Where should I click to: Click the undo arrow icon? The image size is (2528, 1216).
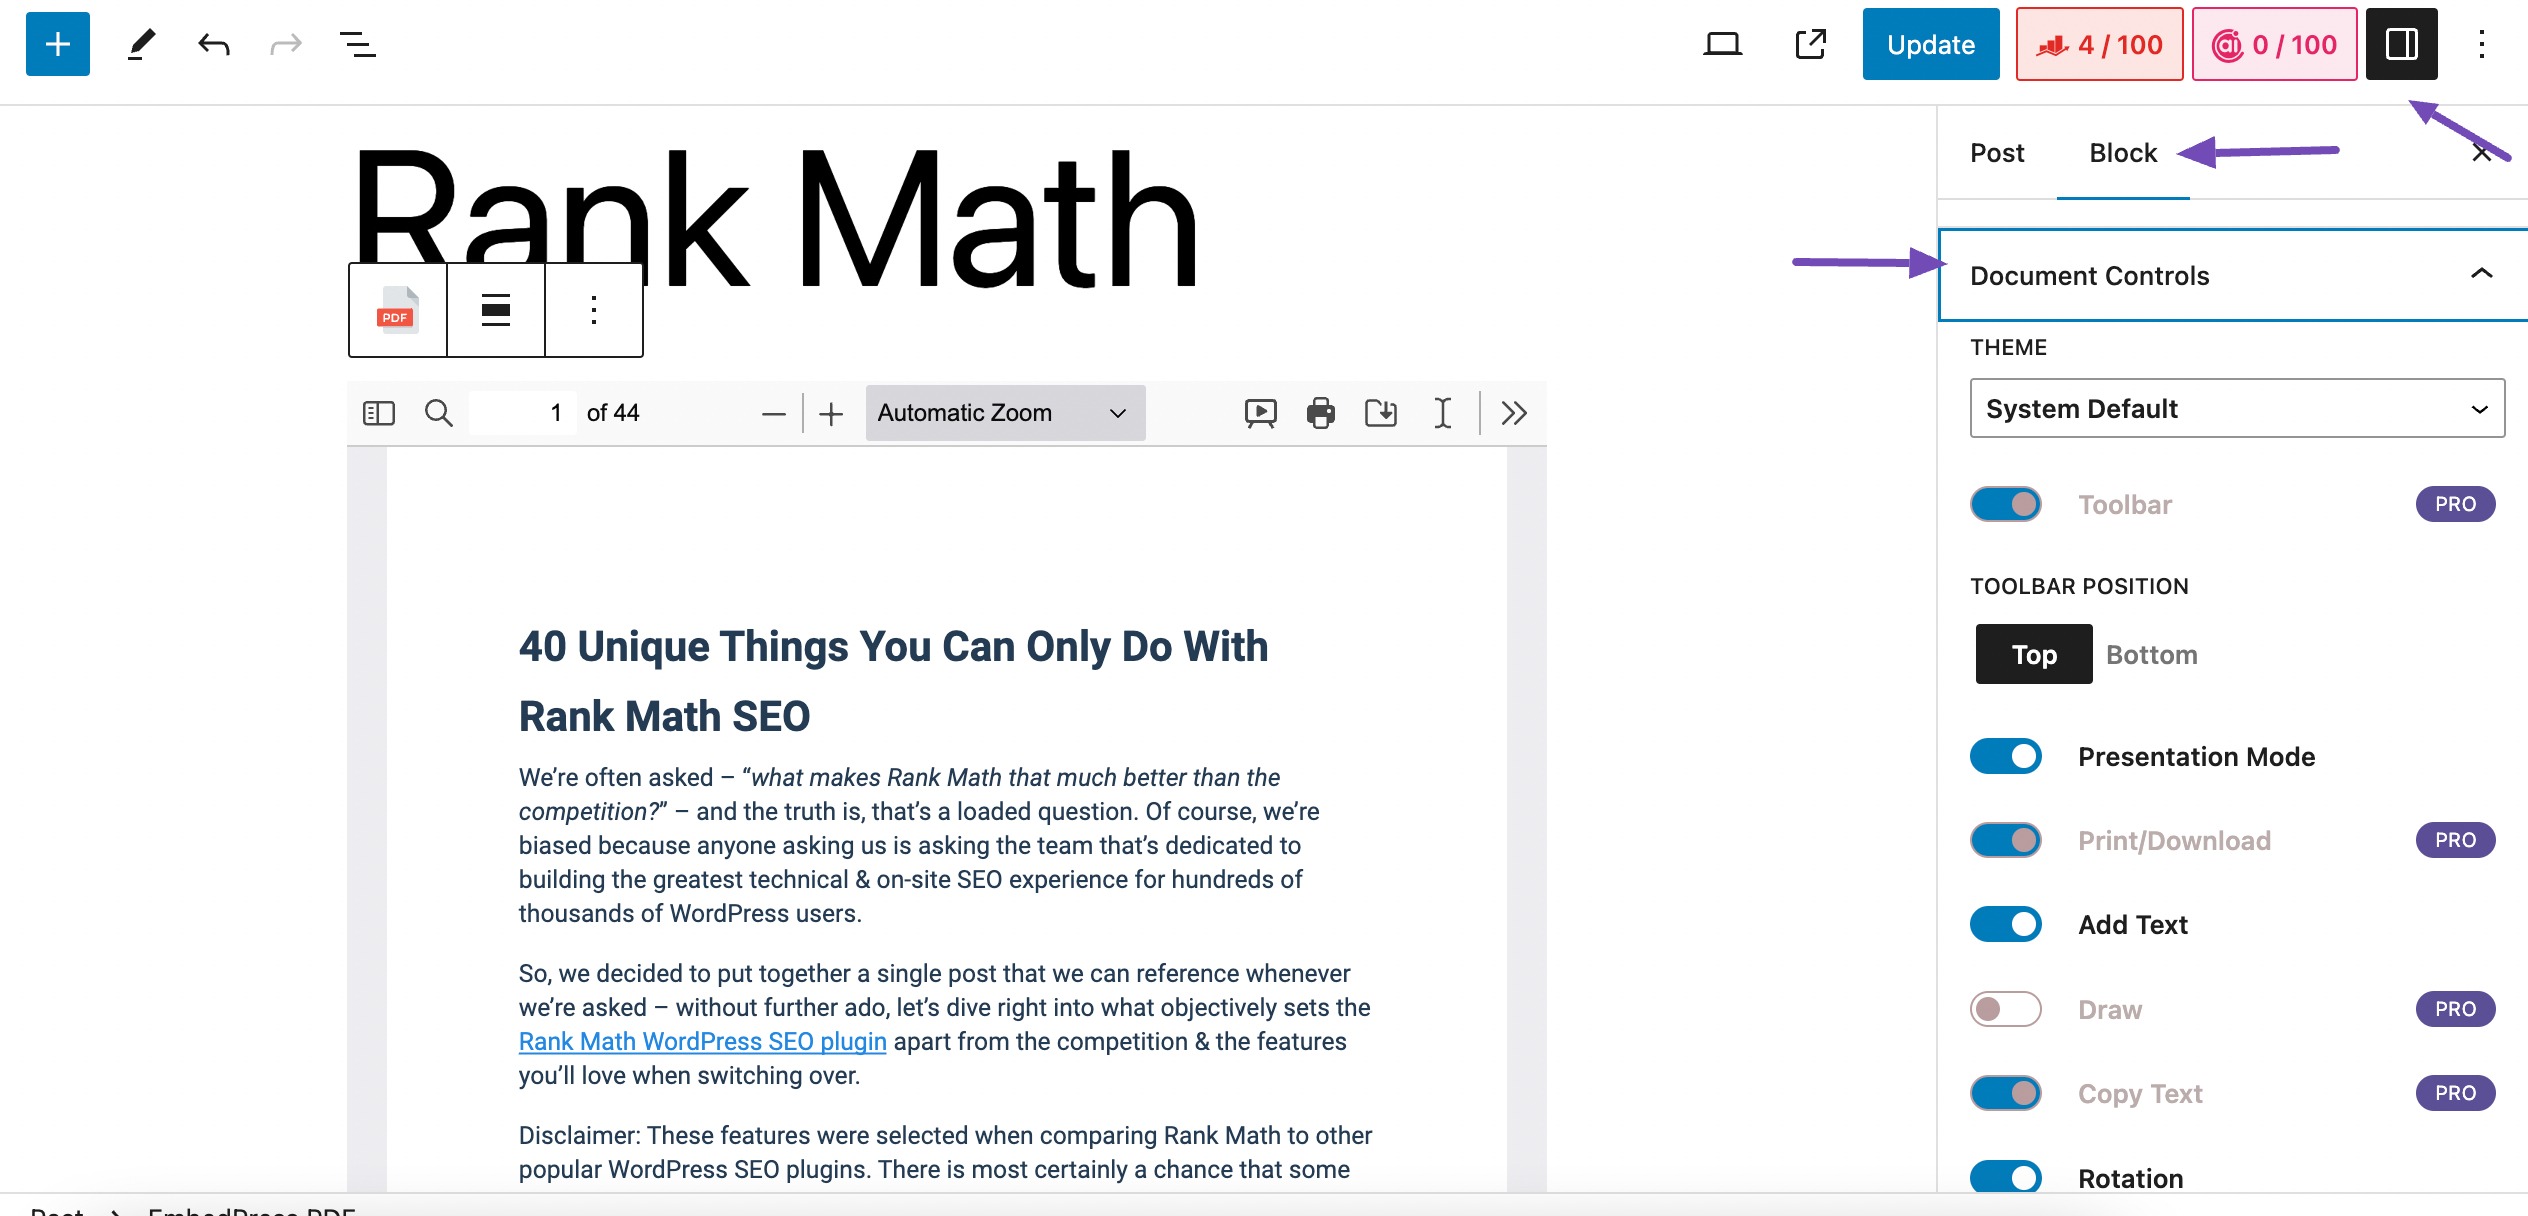coord(214,44)
